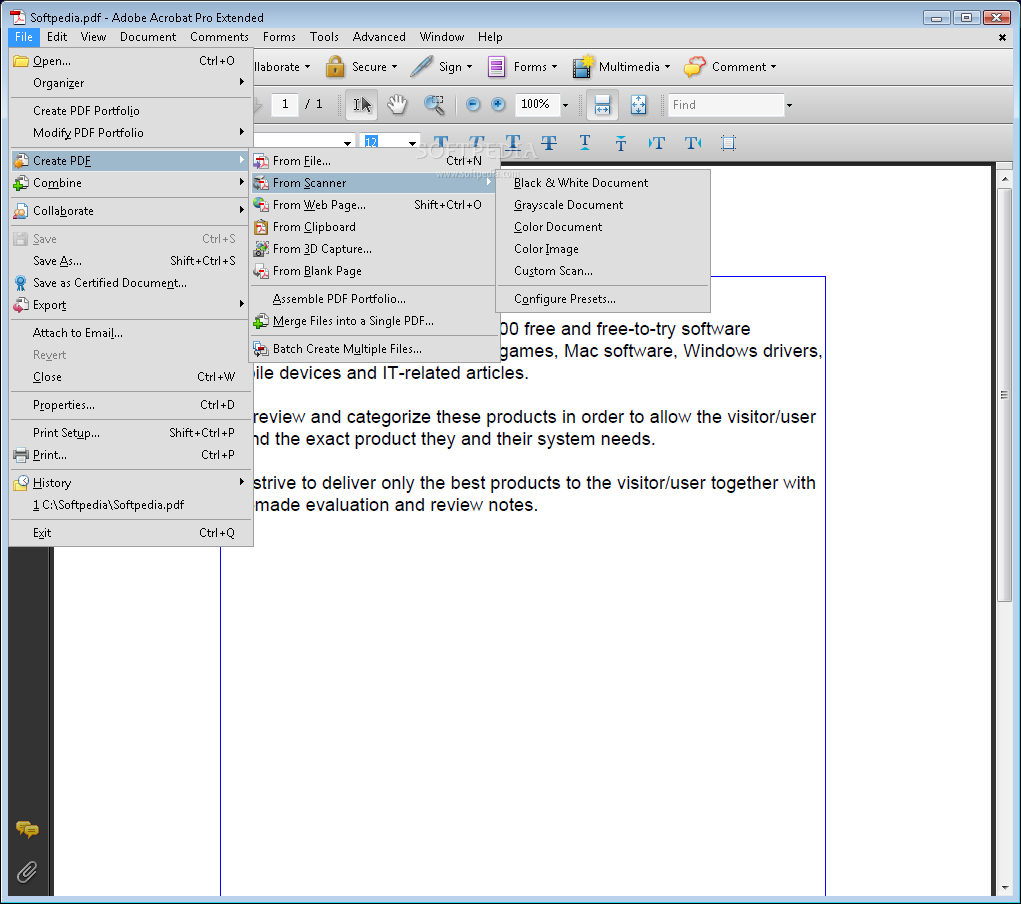Close the document with the X button
Viewport: 1021px width, 904px height.
(x=1002, y=38)
